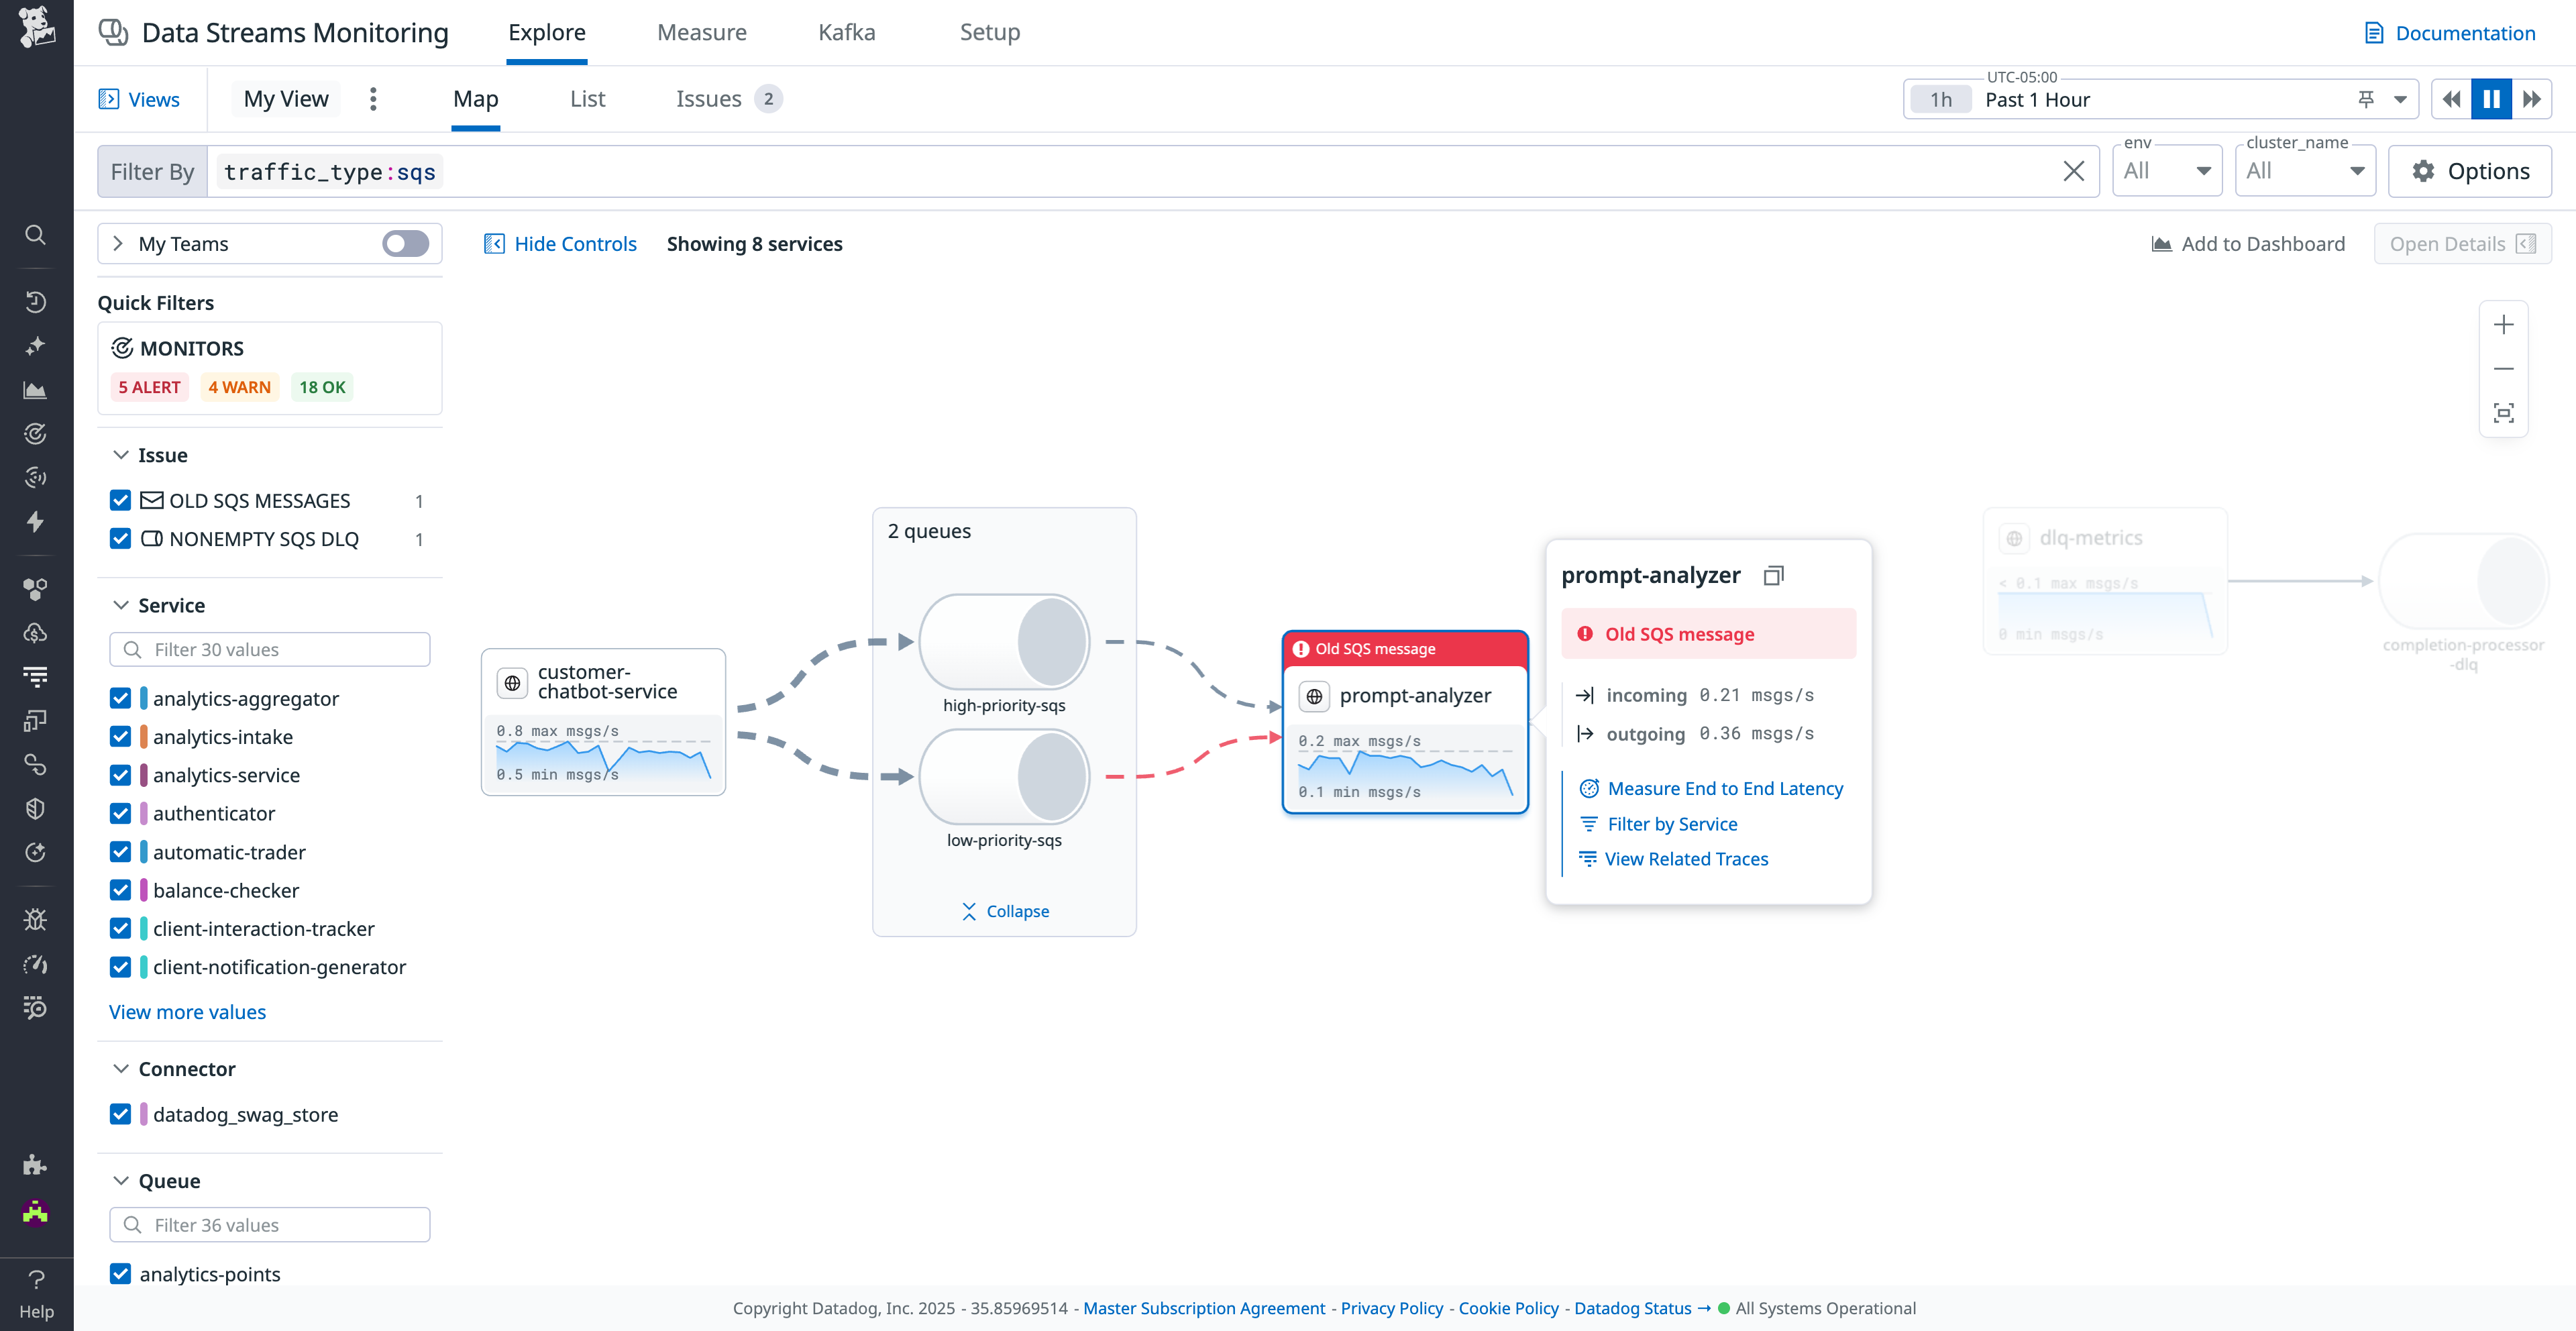Open the Issues tab
The width and height of the screenshot is (2576, 1331).
click(708, 98)
